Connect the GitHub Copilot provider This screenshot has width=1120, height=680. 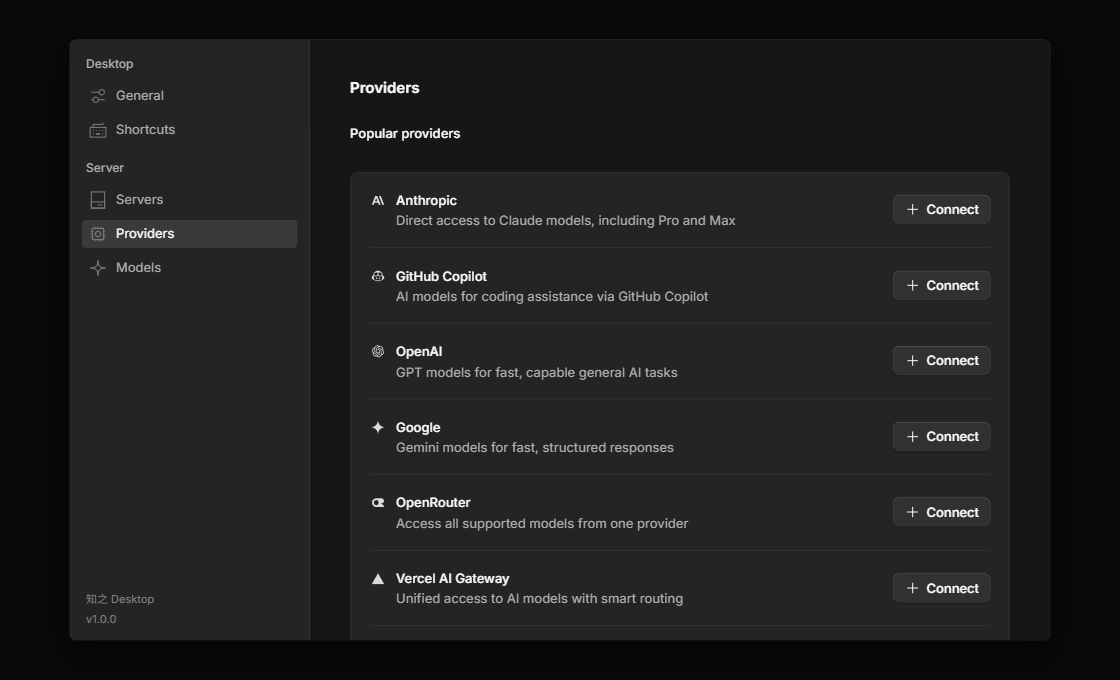(x=941, y=285)
